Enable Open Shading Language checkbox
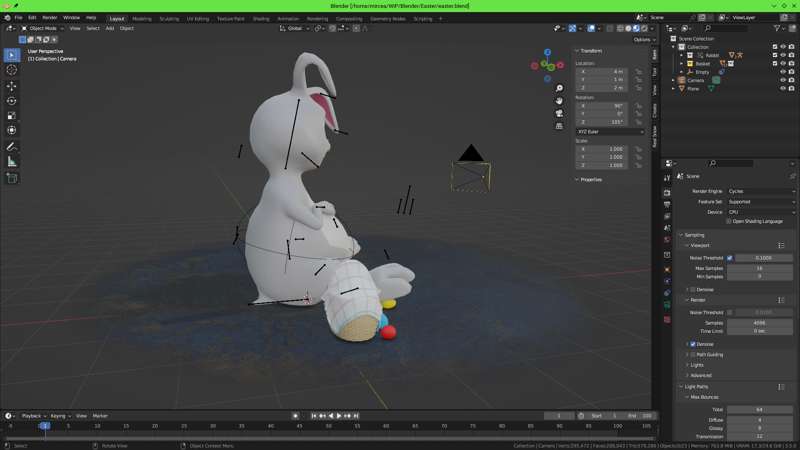Image resolution: width=800 pixels, height=450 pixels. click(x=730, y=221)
